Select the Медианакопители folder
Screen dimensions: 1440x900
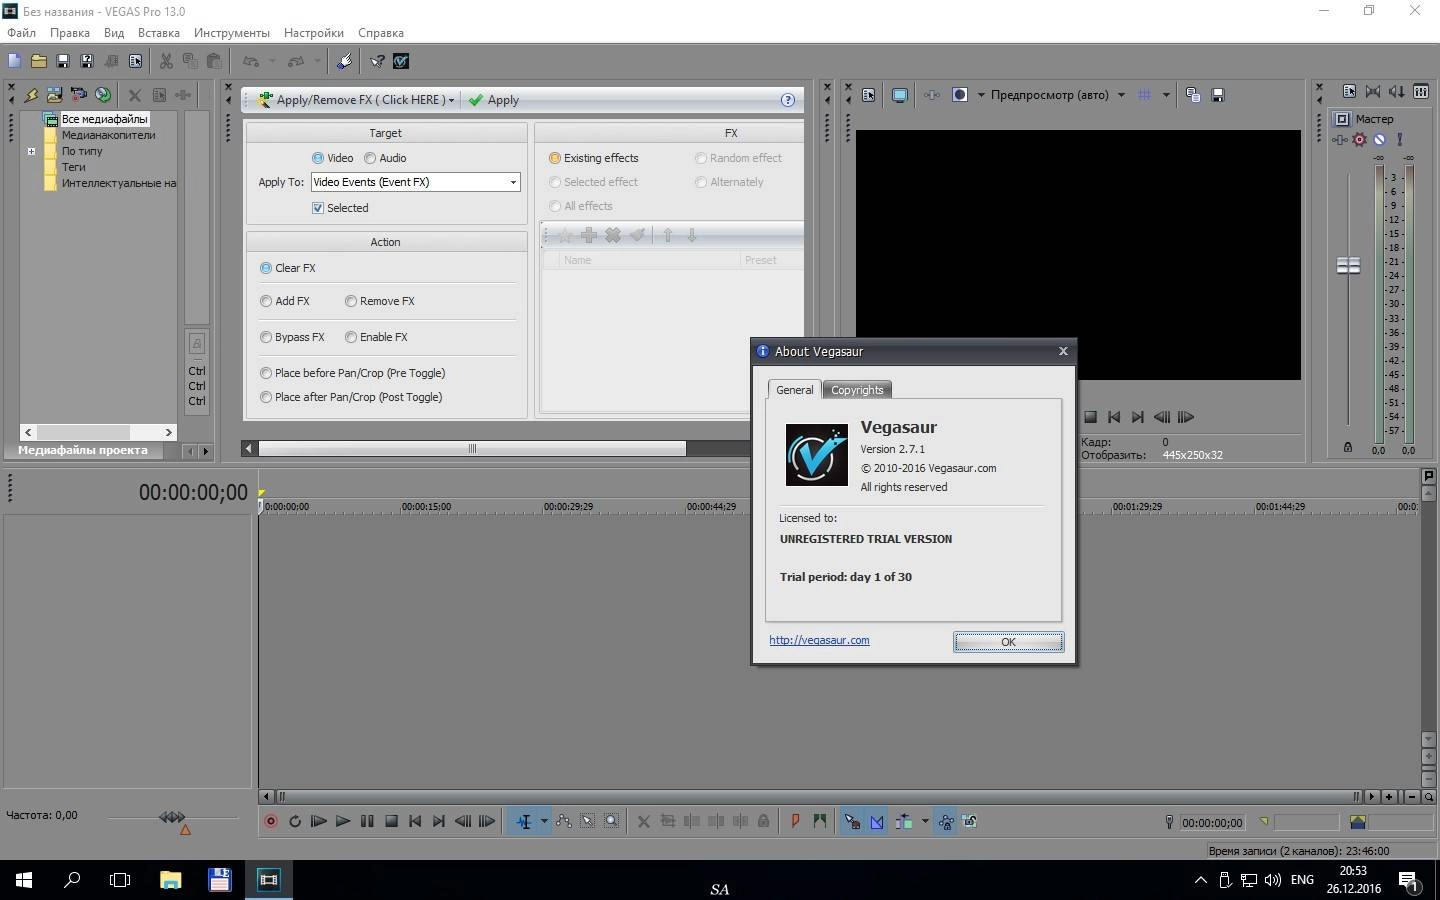(x=108, y=135)
